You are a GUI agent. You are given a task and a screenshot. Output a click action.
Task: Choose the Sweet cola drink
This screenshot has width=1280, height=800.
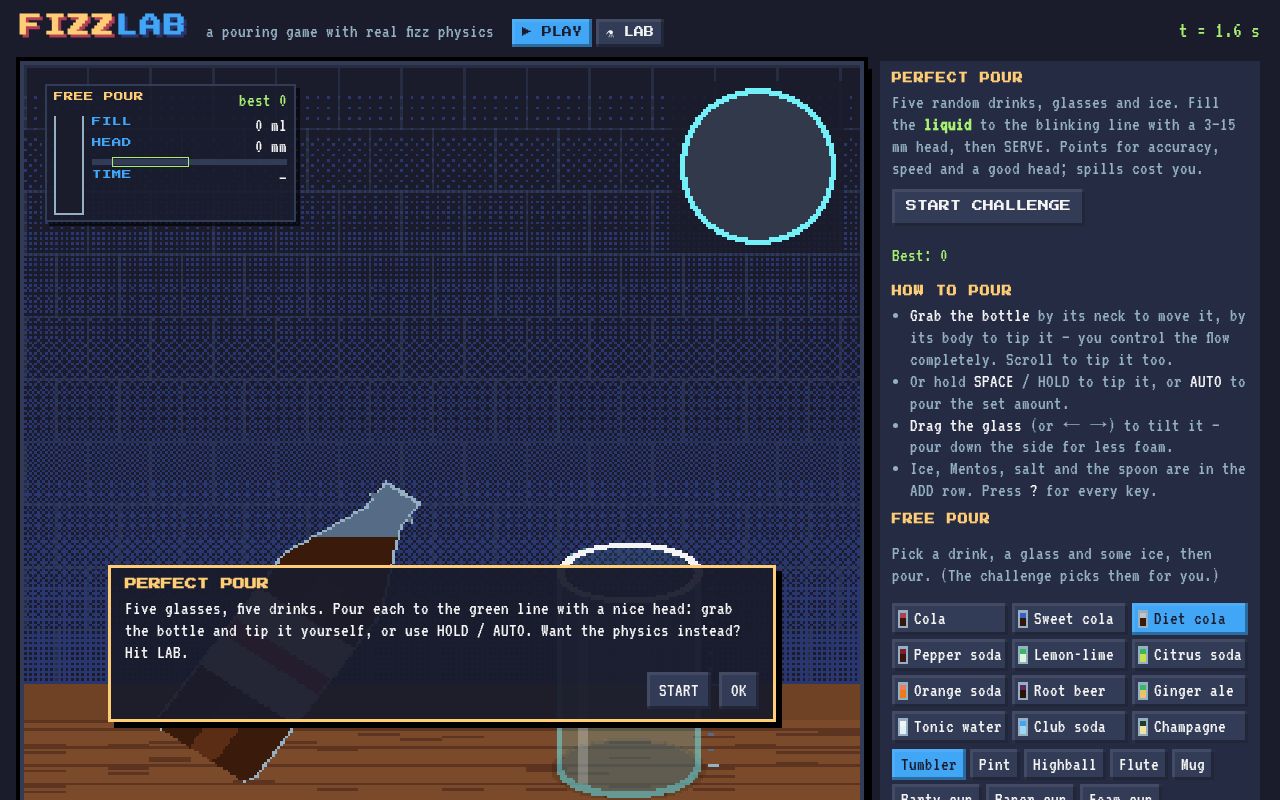[1068, 619]
